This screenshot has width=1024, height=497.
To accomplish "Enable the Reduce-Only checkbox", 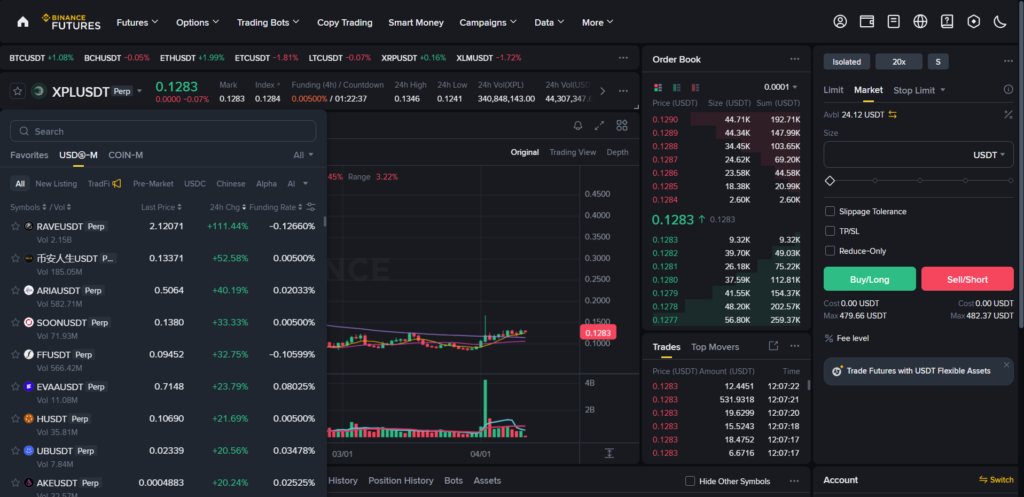I will pyautogui.click(x=830, y=250).
